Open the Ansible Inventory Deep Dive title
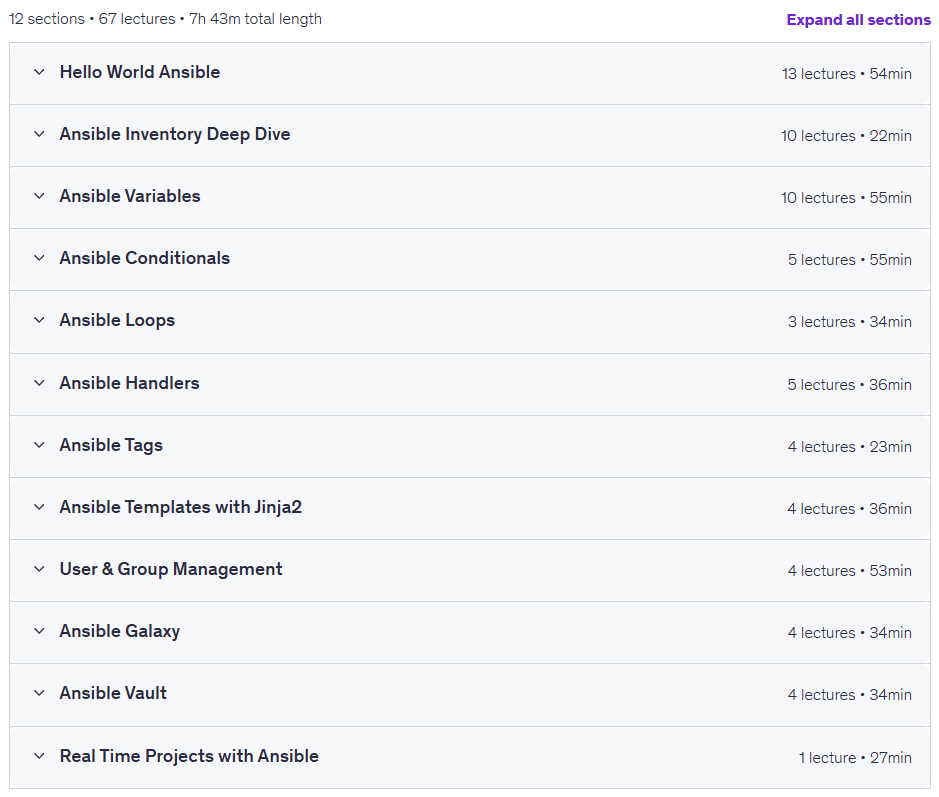Viewport: 939px width, 797px height. 175,134
